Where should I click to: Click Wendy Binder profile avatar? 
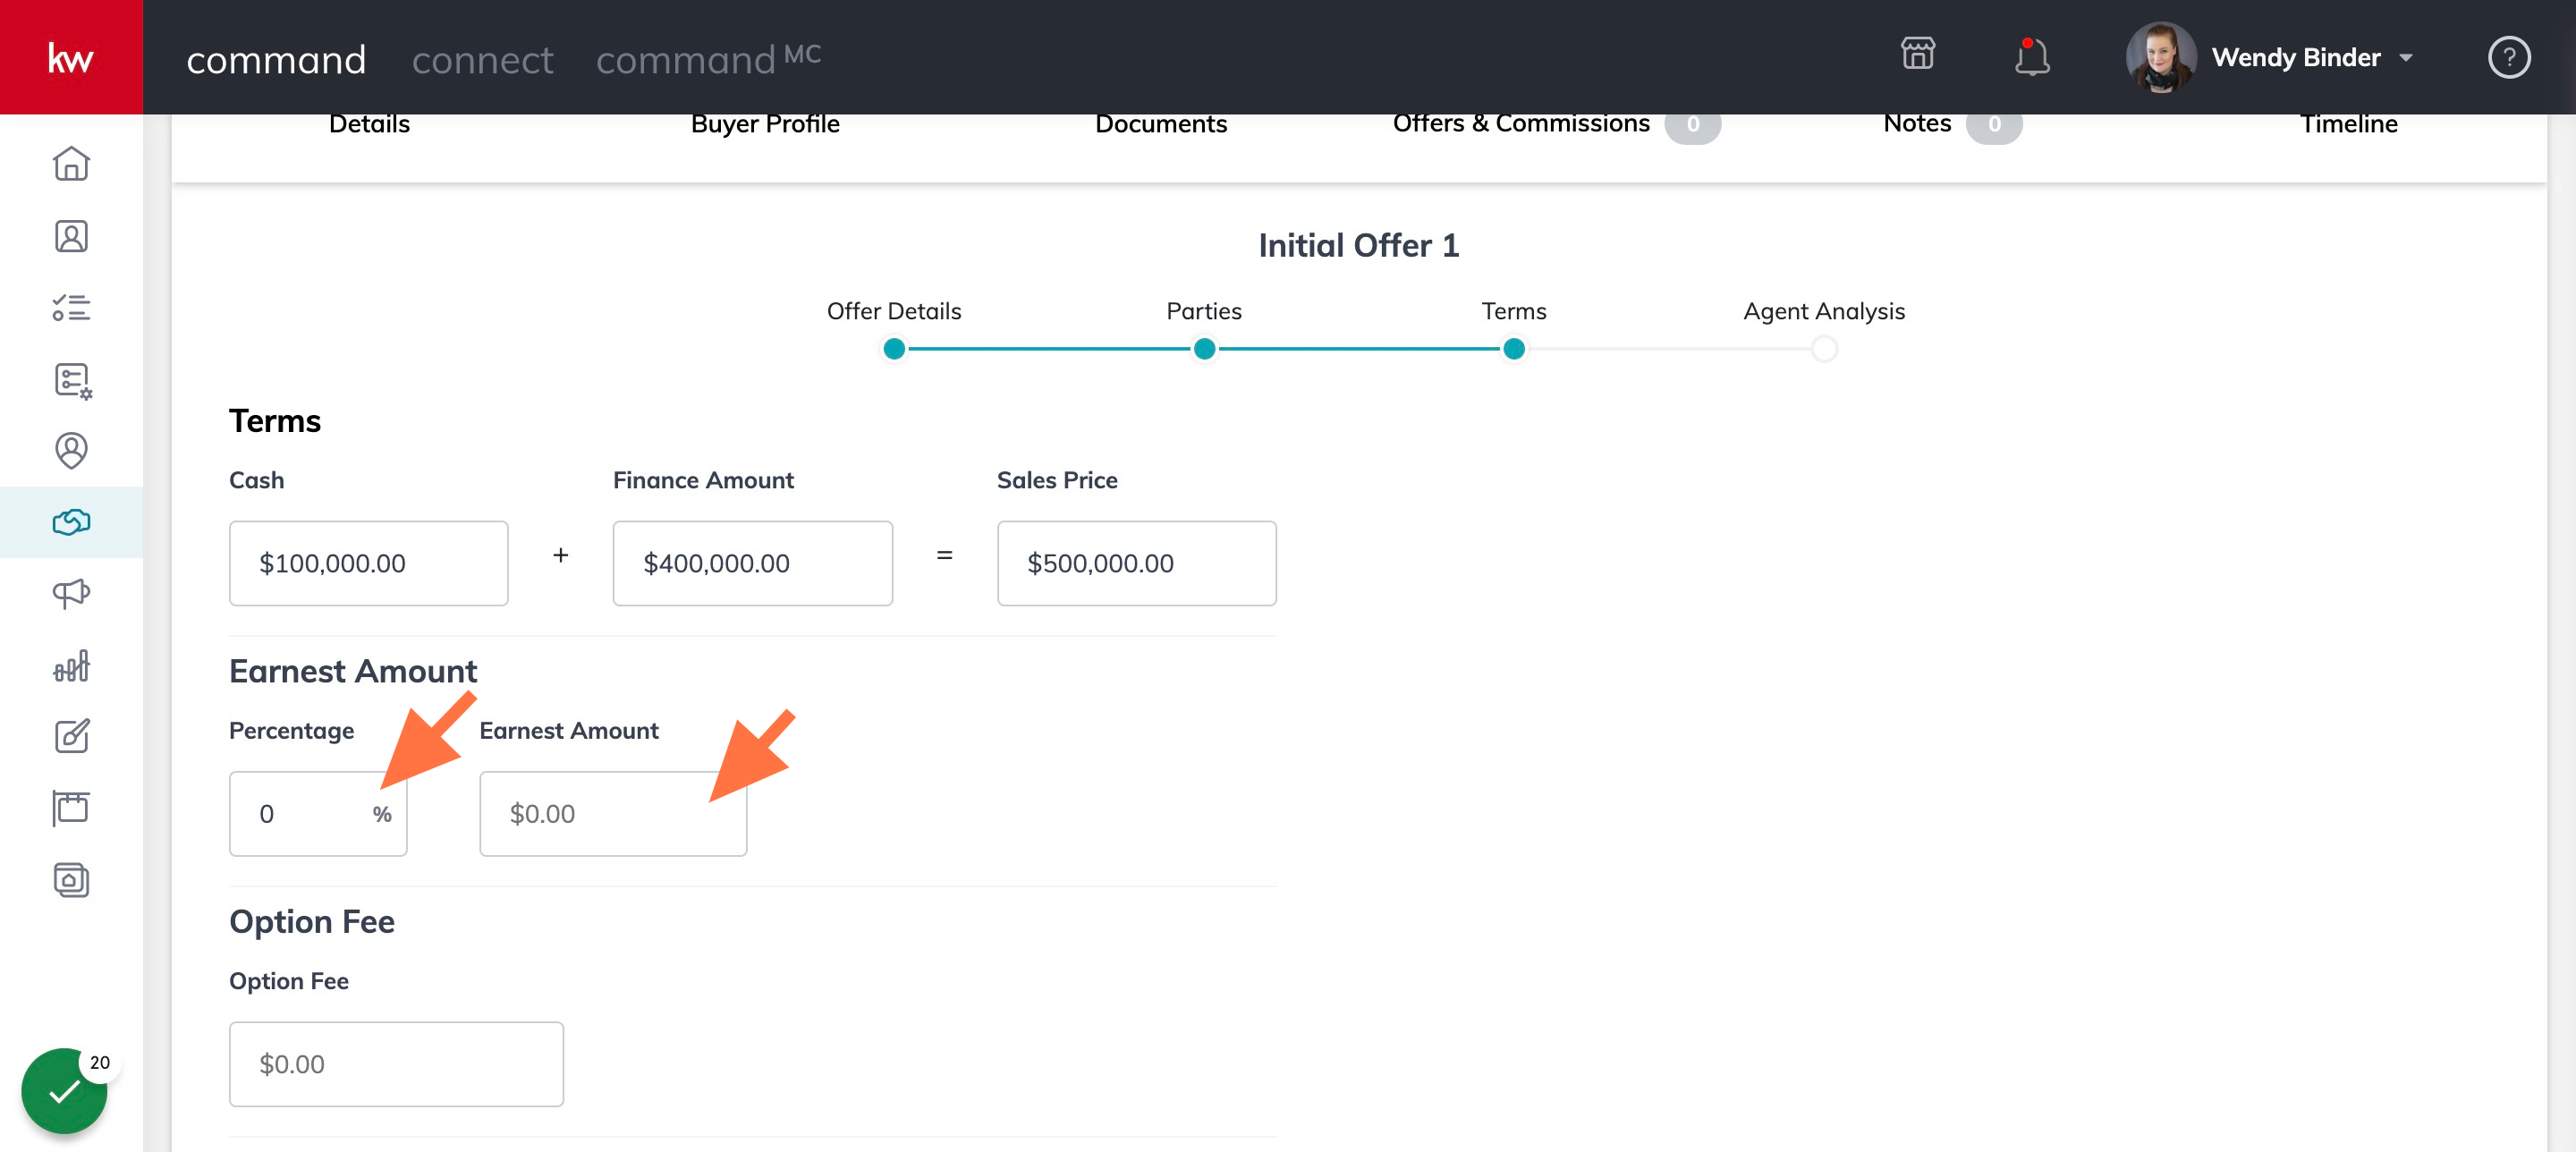pos(2160,57)
